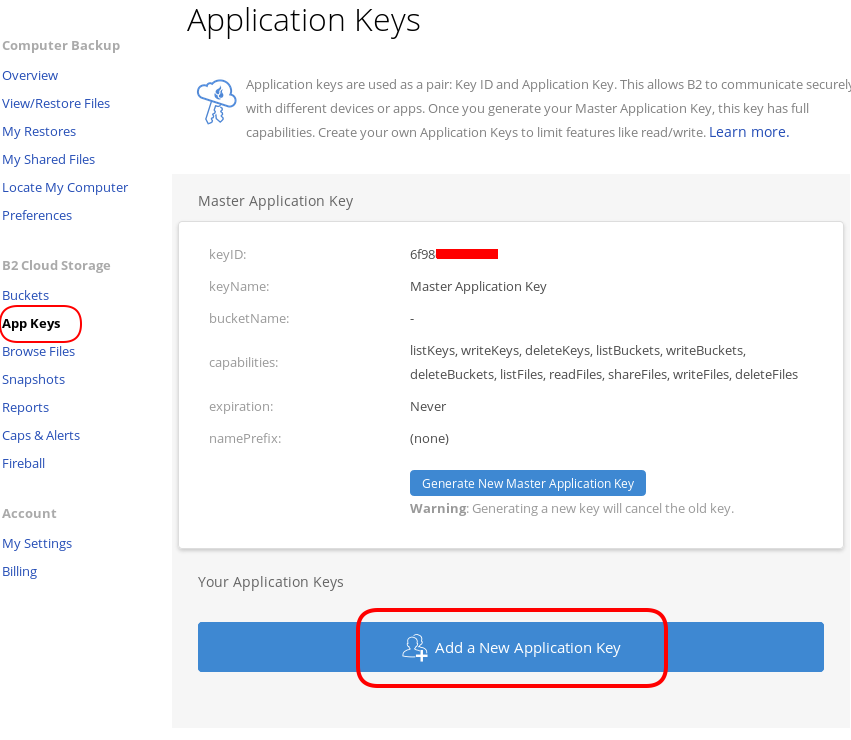Image resolution: width=851 pixels, height=740 pixels.
Task: Open Browse Files
Action: [38, 351]
